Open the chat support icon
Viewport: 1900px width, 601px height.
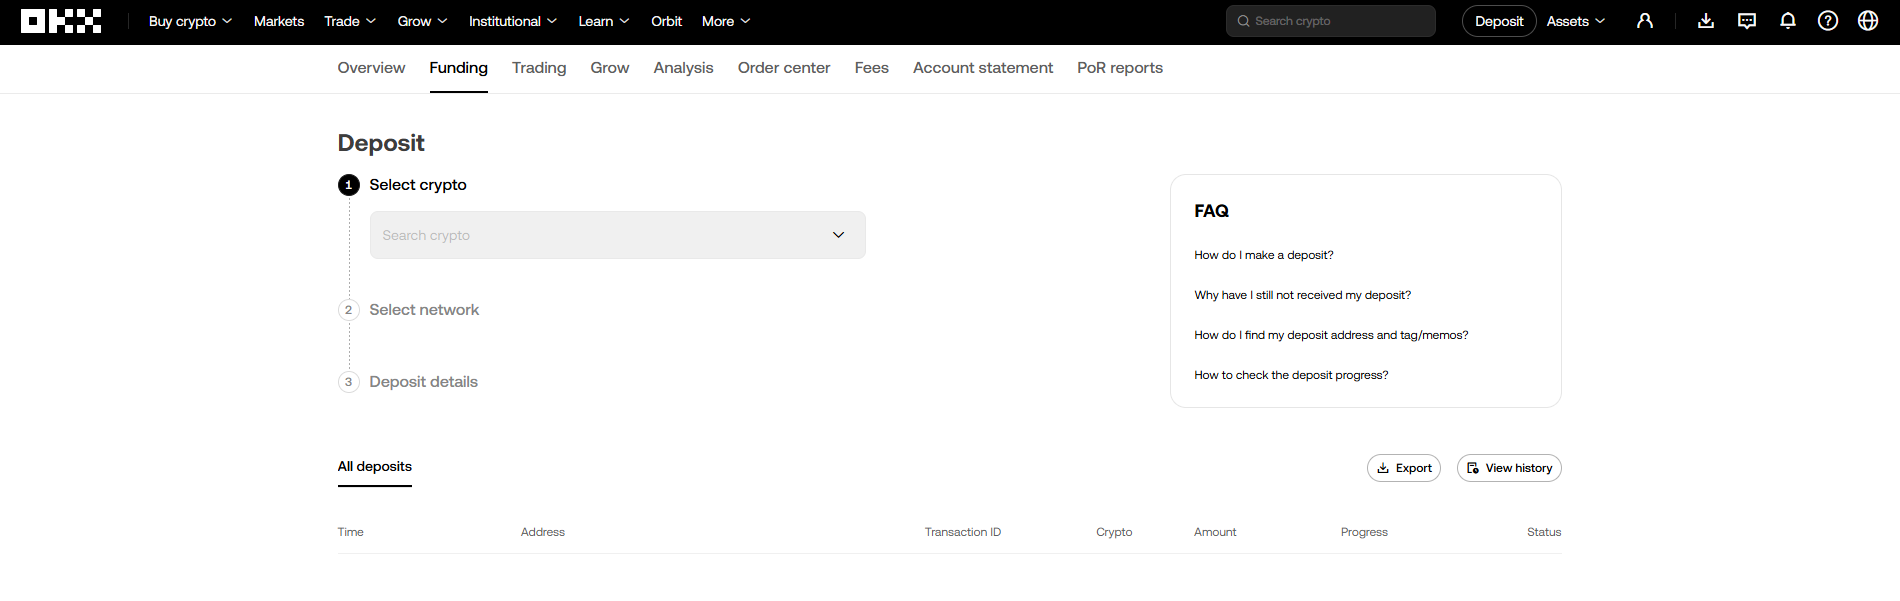coord(1747,21)
